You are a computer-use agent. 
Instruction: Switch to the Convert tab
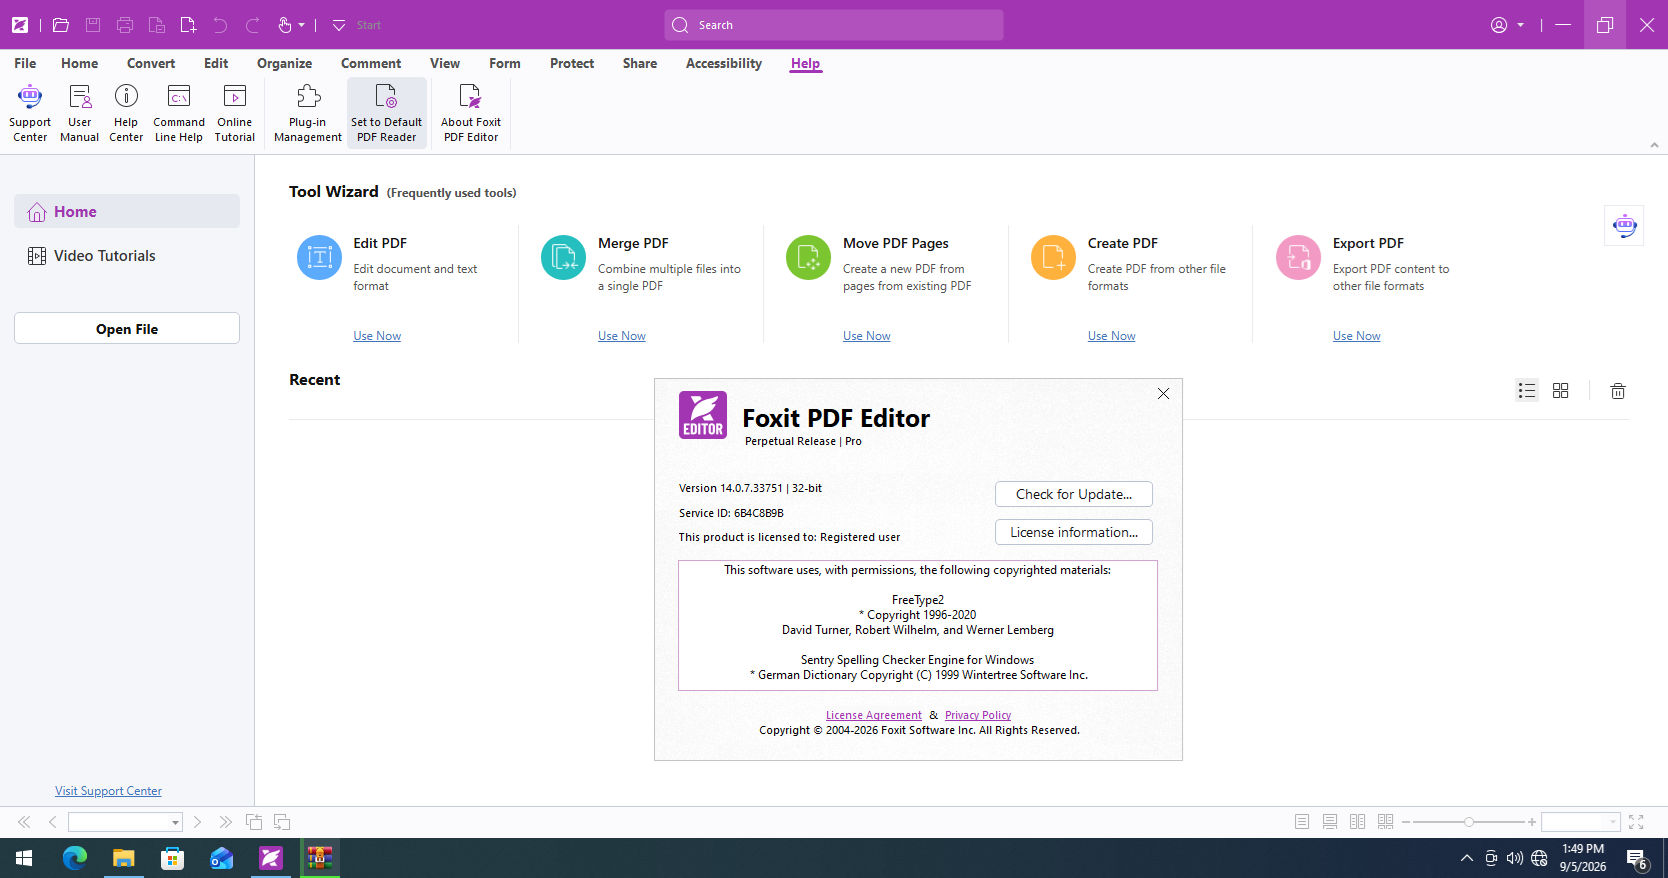(151, 63)
